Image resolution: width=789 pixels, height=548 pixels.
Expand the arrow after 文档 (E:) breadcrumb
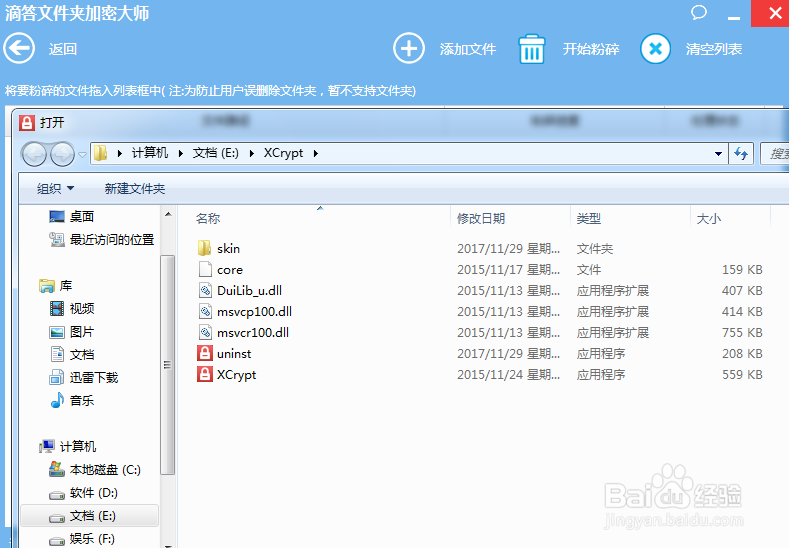[x=252, y=153]
